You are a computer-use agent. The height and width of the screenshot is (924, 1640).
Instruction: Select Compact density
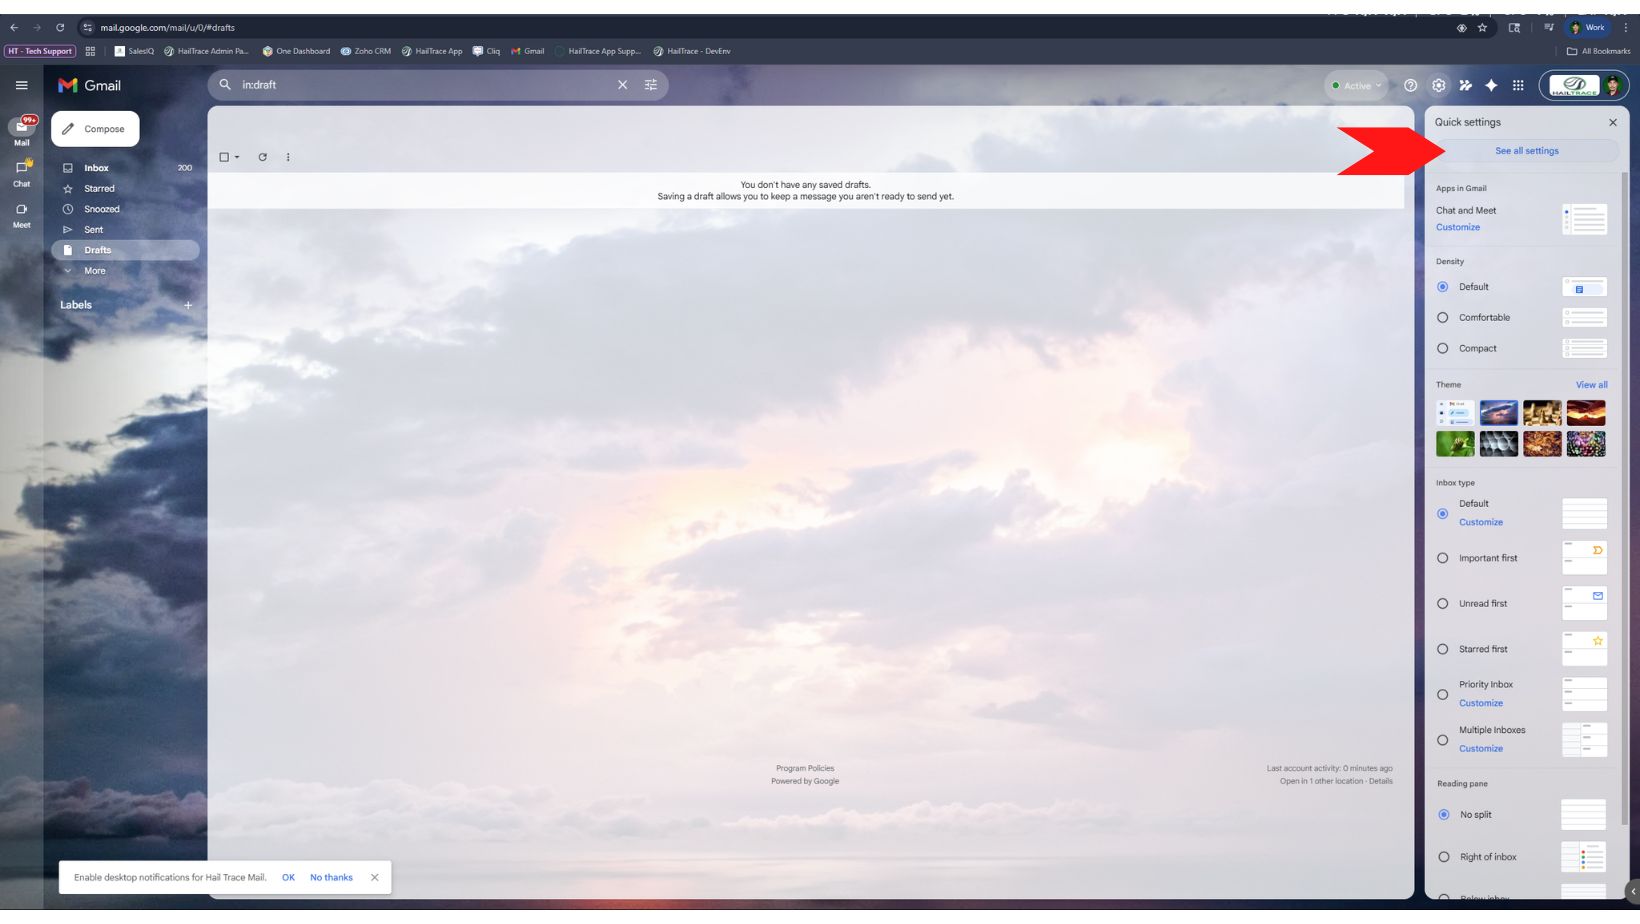(x=1442, y=349)
